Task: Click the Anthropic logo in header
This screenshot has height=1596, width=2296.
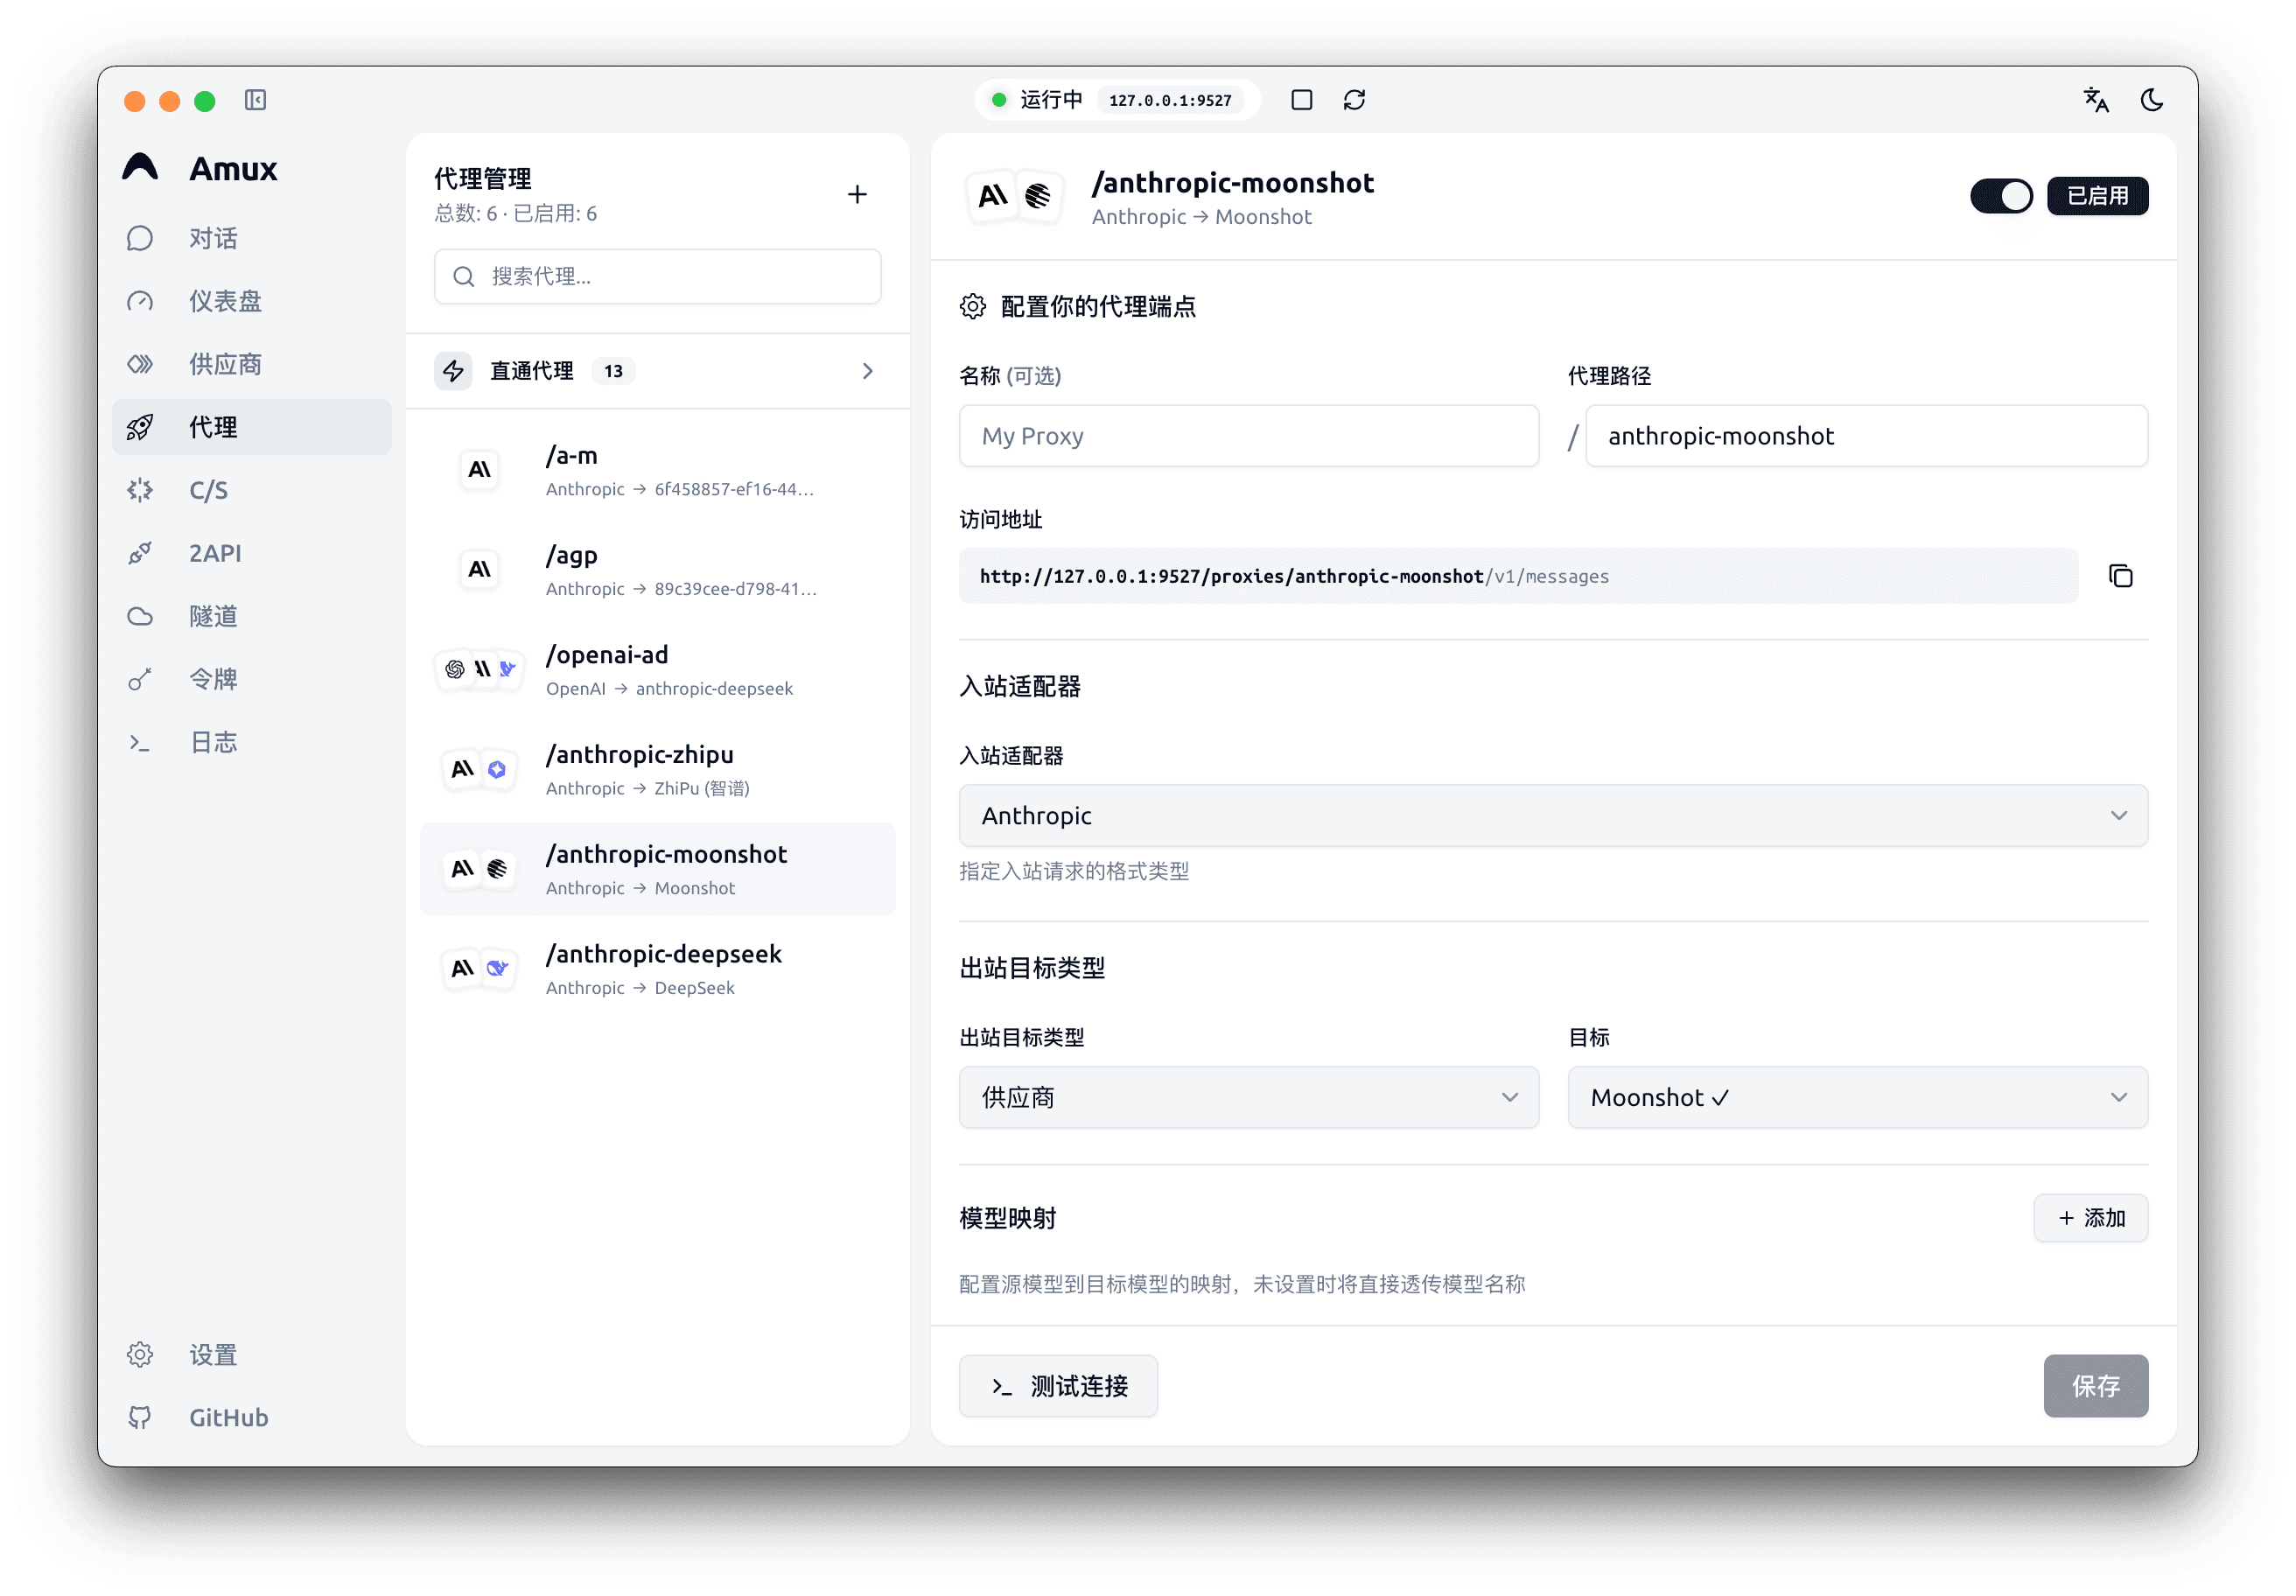Action: (x=992, y=196)
